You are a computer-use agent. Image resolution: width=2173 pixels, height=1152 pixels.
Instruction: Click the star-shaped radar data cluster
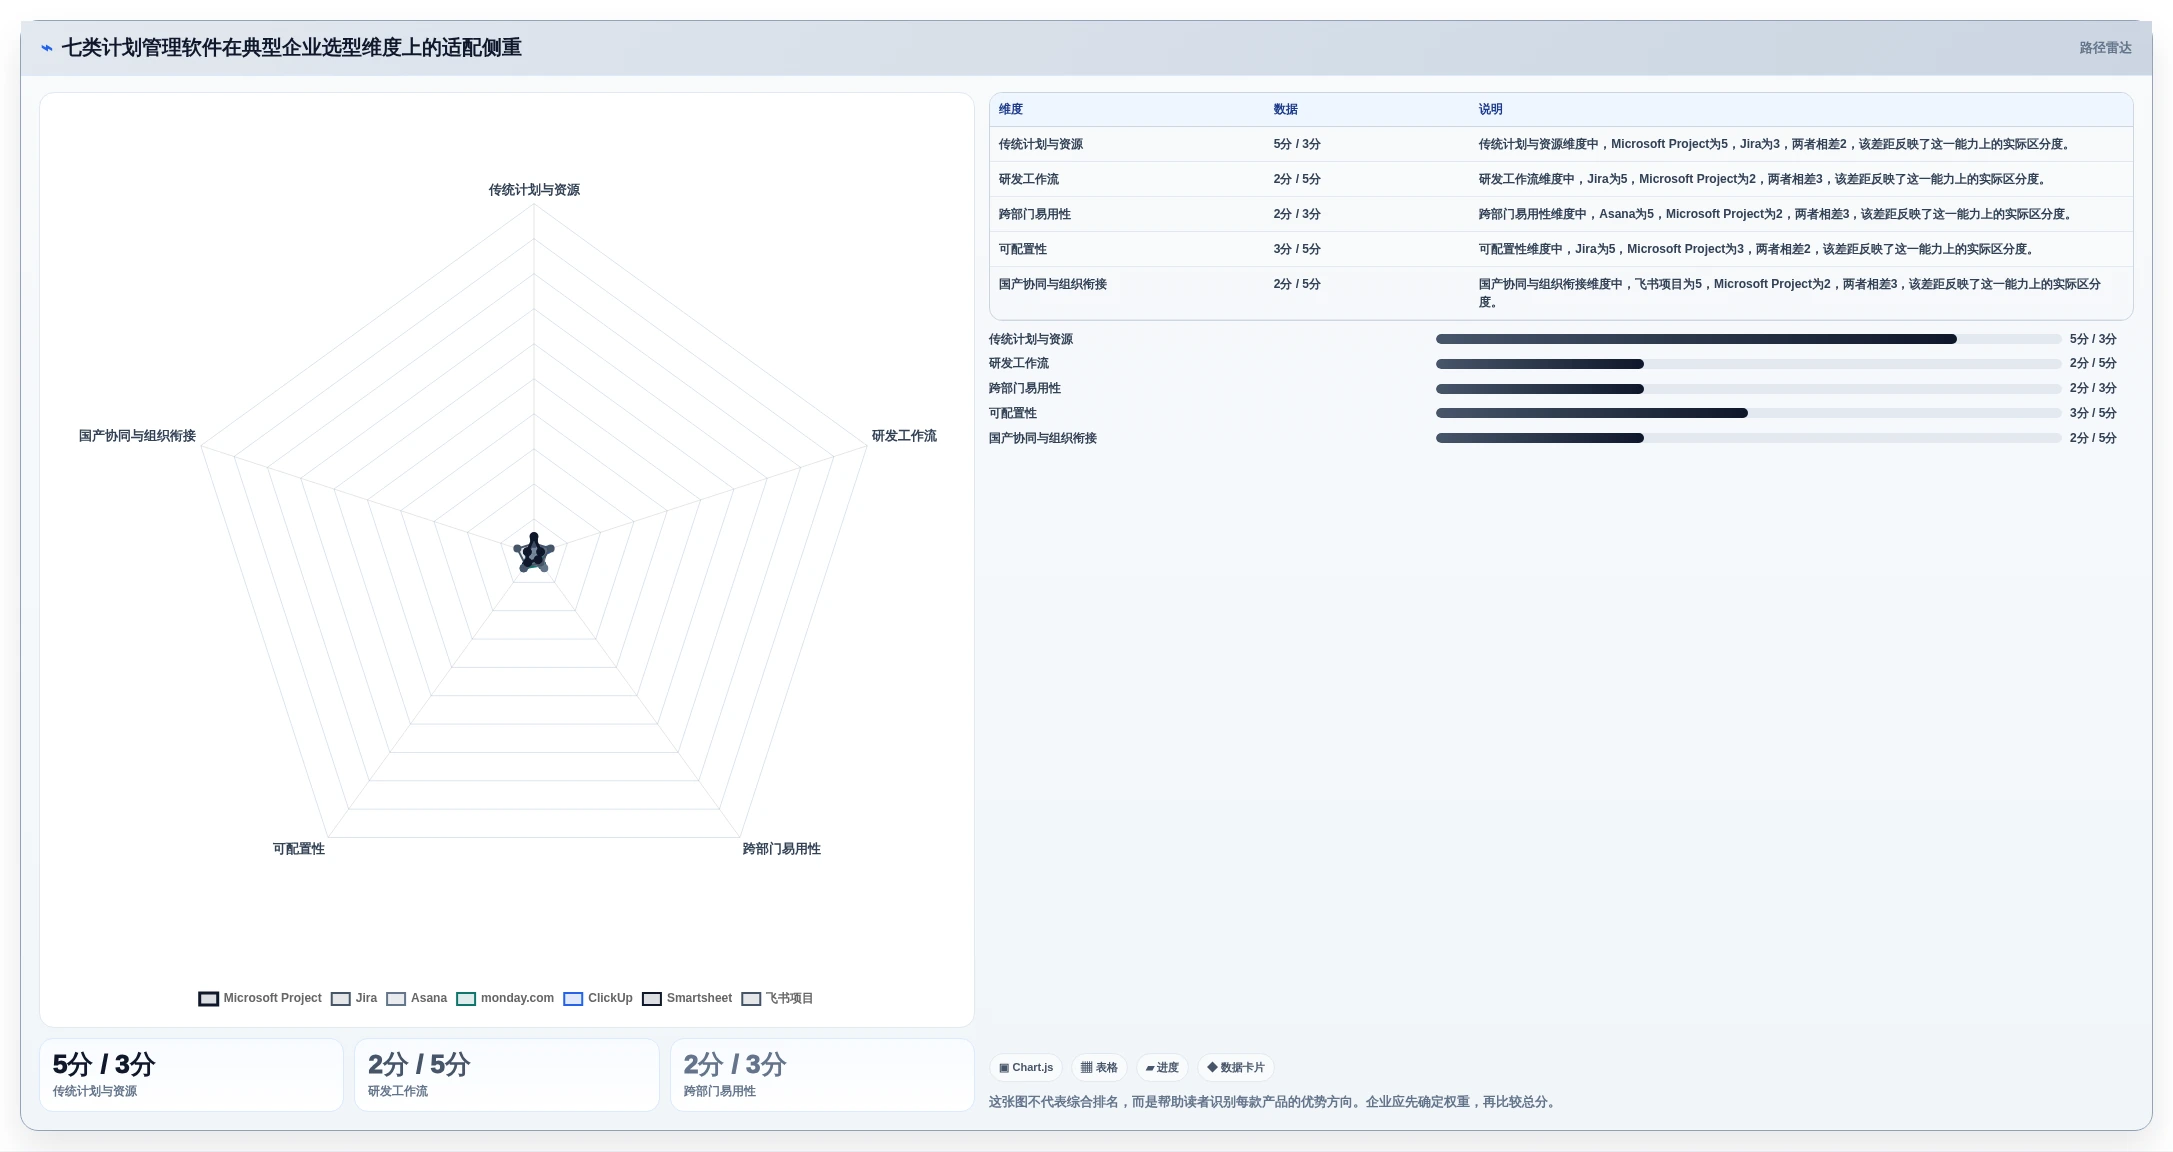(534, 553)
